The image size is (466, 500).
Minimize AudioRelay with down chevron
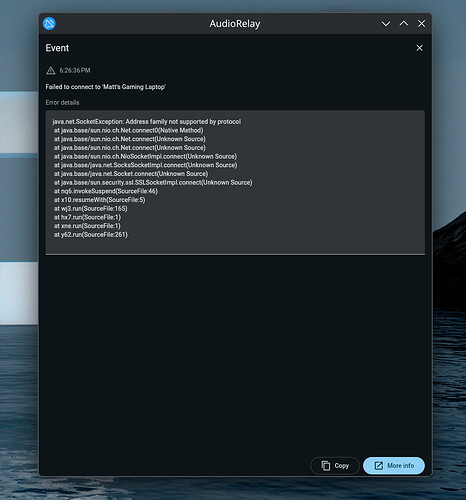(x=386, y=24)
